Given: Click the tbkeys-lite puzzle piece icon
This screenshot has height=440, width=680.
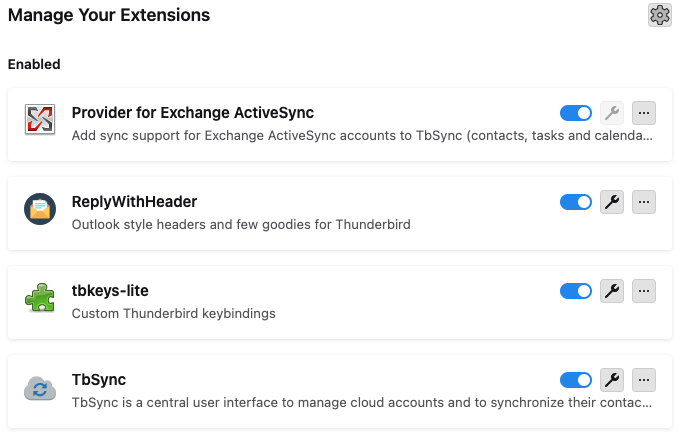Looking at the screenshot, I should click(40, 298).
